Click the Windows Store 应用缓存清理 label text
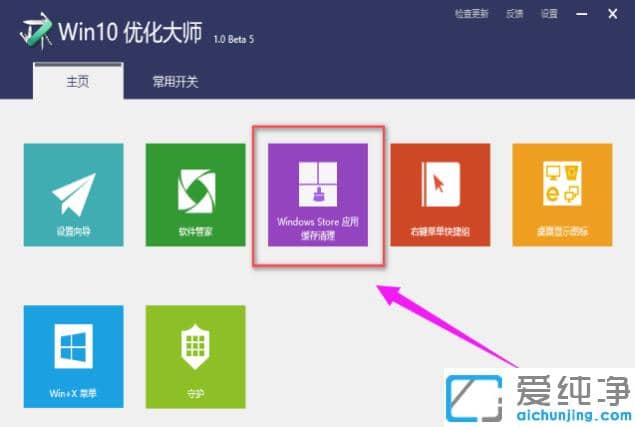Viewport: 635px width, 427px height. click(x=317, y=229)
